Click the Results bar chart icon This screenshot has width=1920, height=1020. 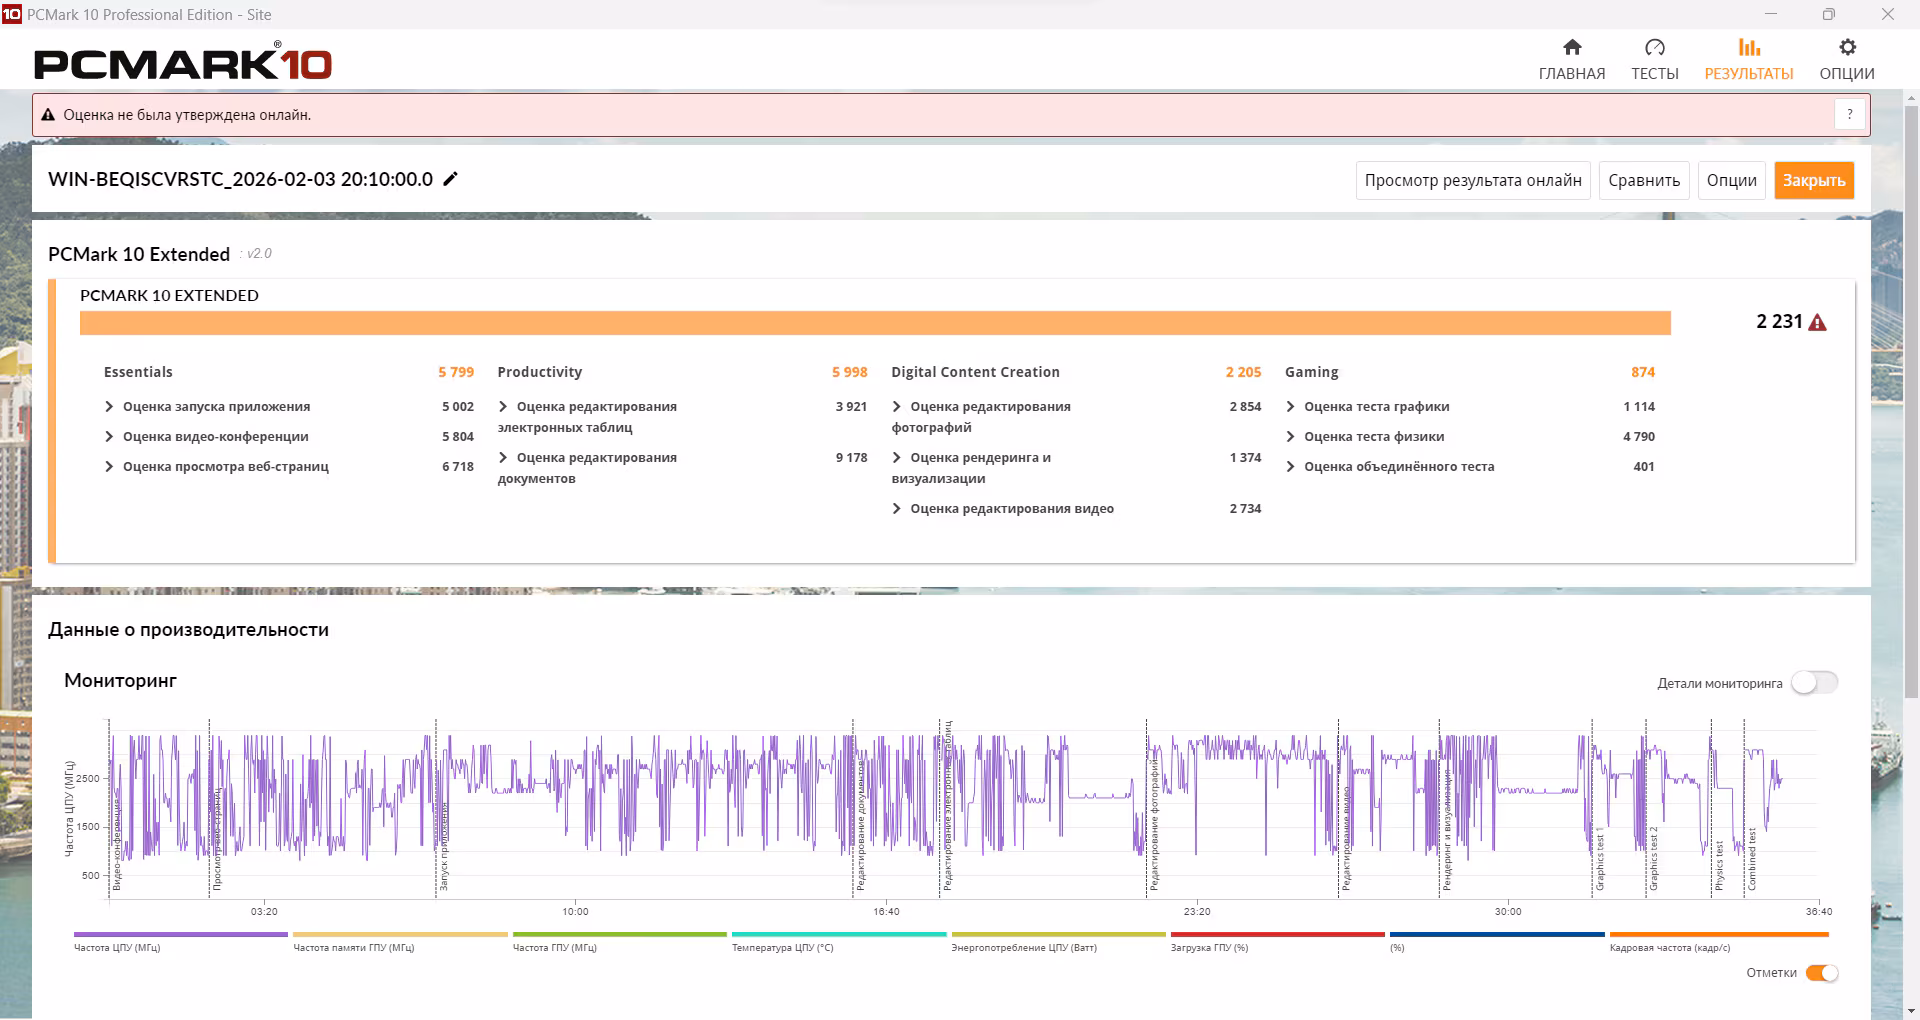[x=1748, y=47]
